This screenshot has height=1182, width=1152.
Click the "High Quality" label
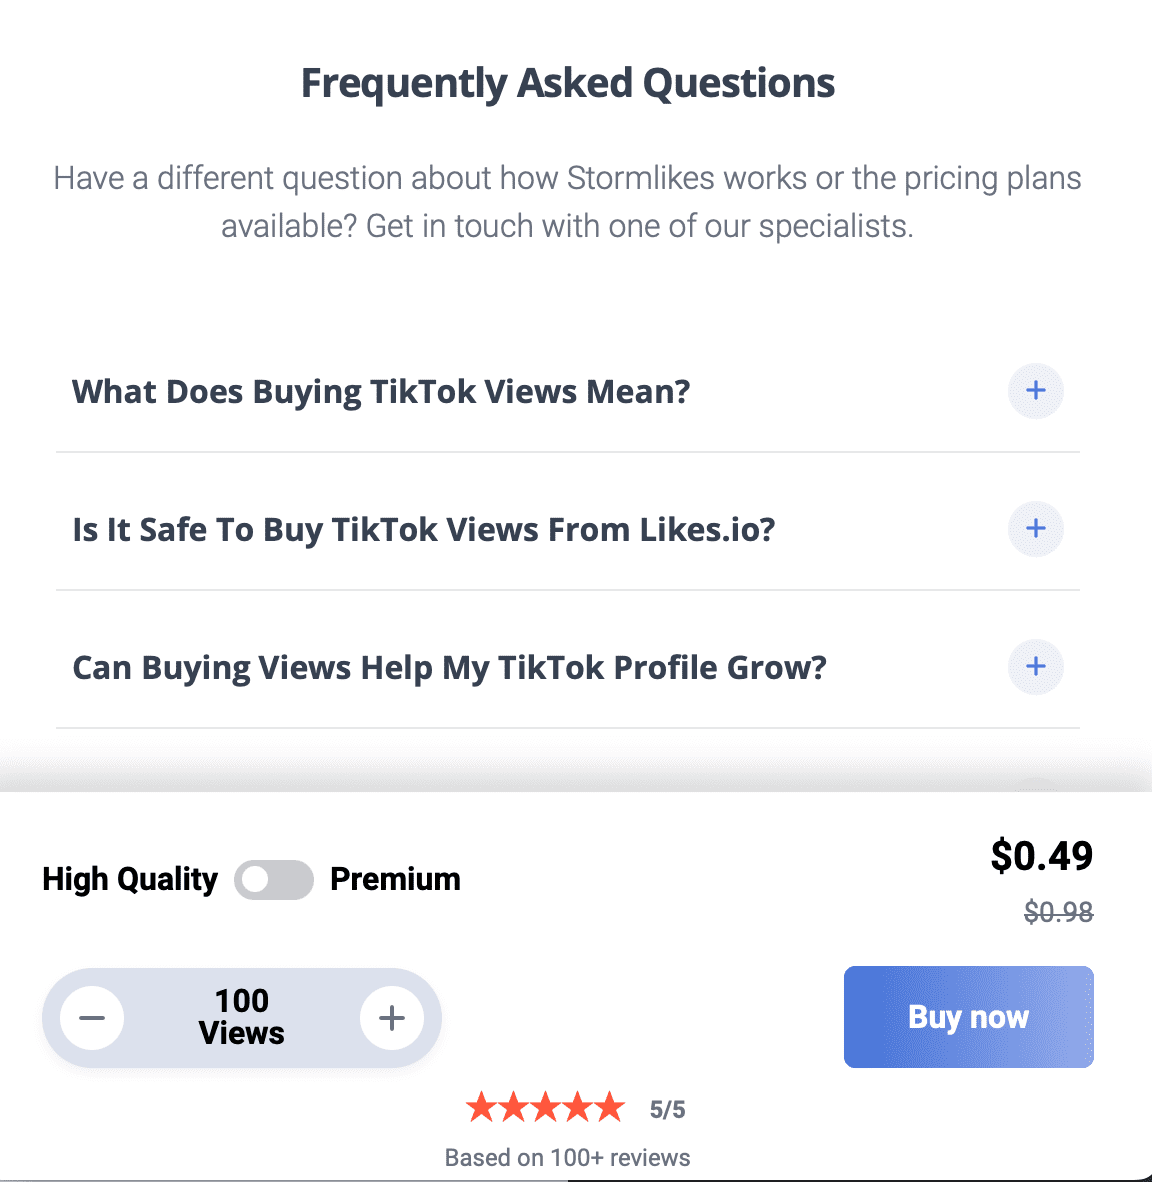point(129,879)
